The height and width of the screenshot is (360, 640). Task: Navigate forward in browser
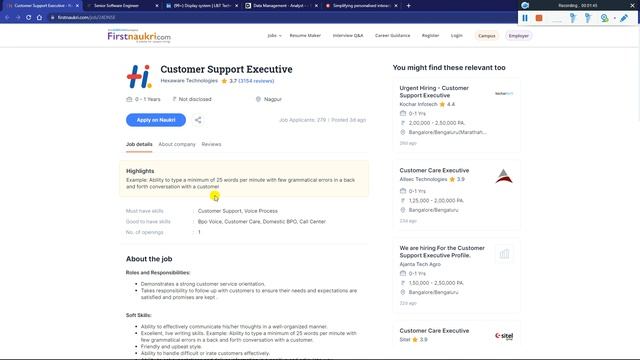coord(18,18)
